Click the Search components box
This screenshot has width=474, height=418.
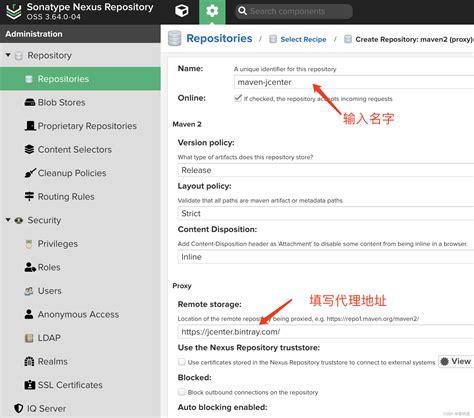tap(294, 11)
